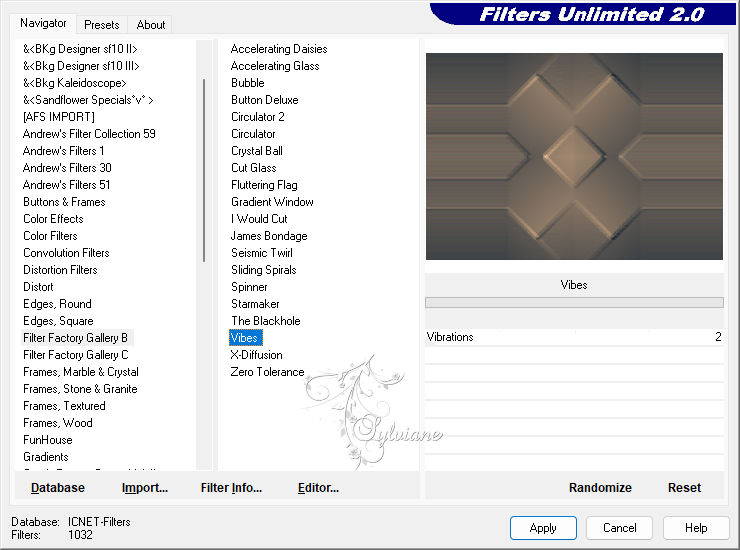The height and width of the screenshot is (550, 740).
Task: Open the filter Editor...
Action: point(318,487)
